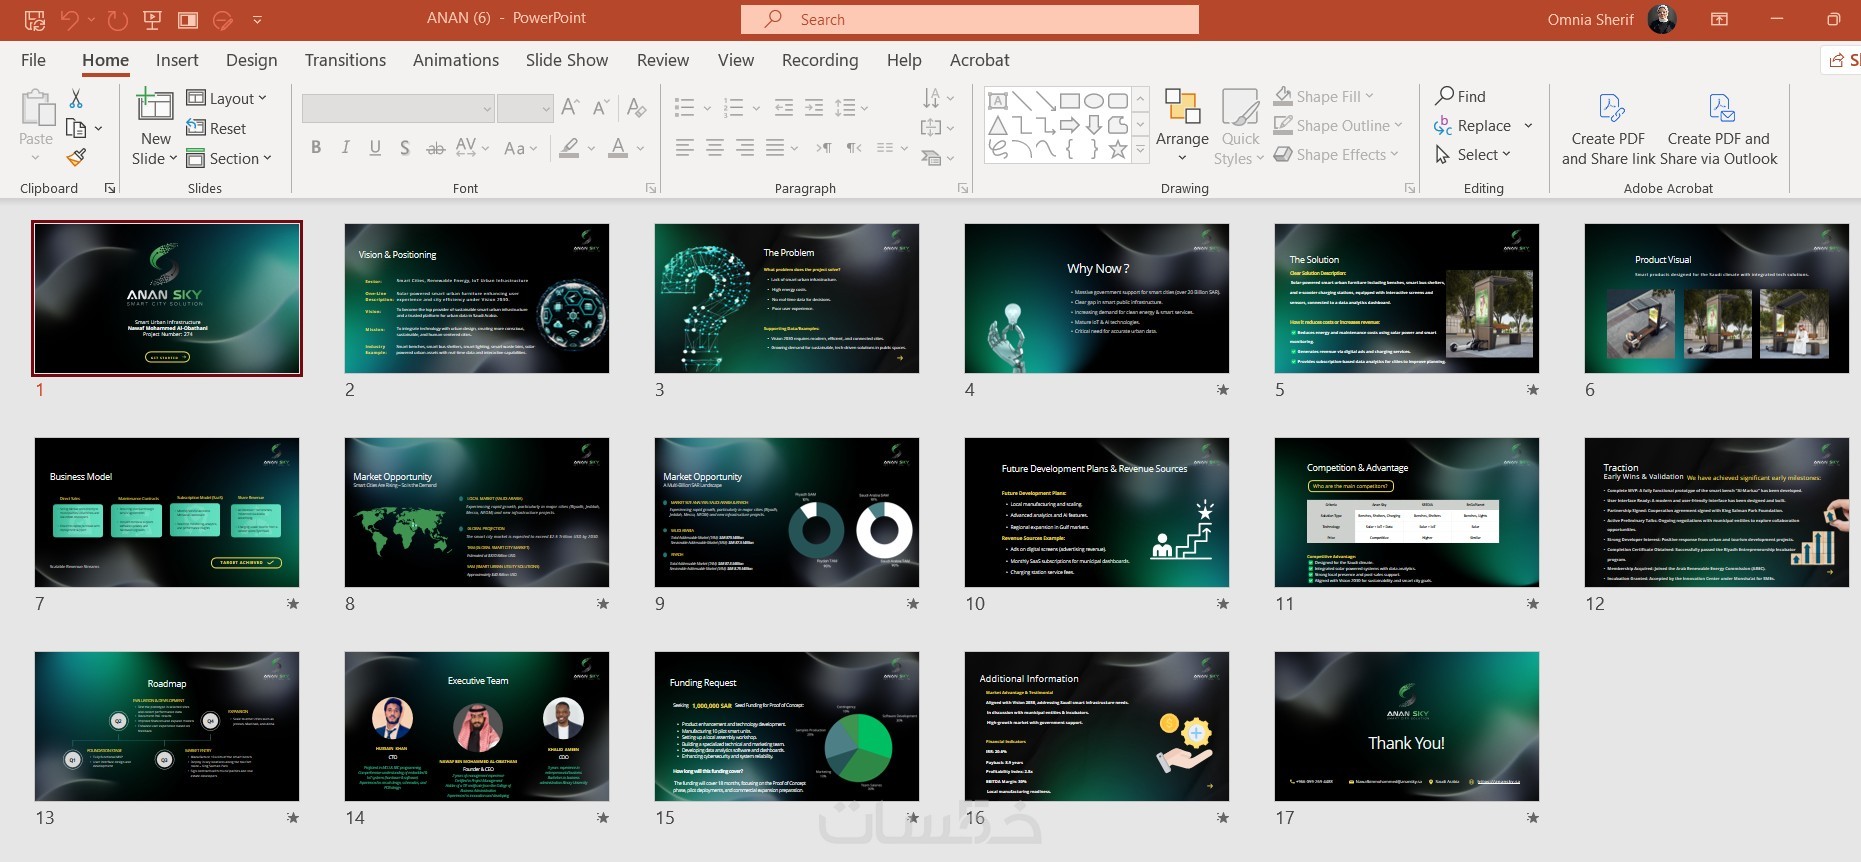Toggle Center alignment
The height and width of the screenshot is (862, 1861).
[715, 148]
